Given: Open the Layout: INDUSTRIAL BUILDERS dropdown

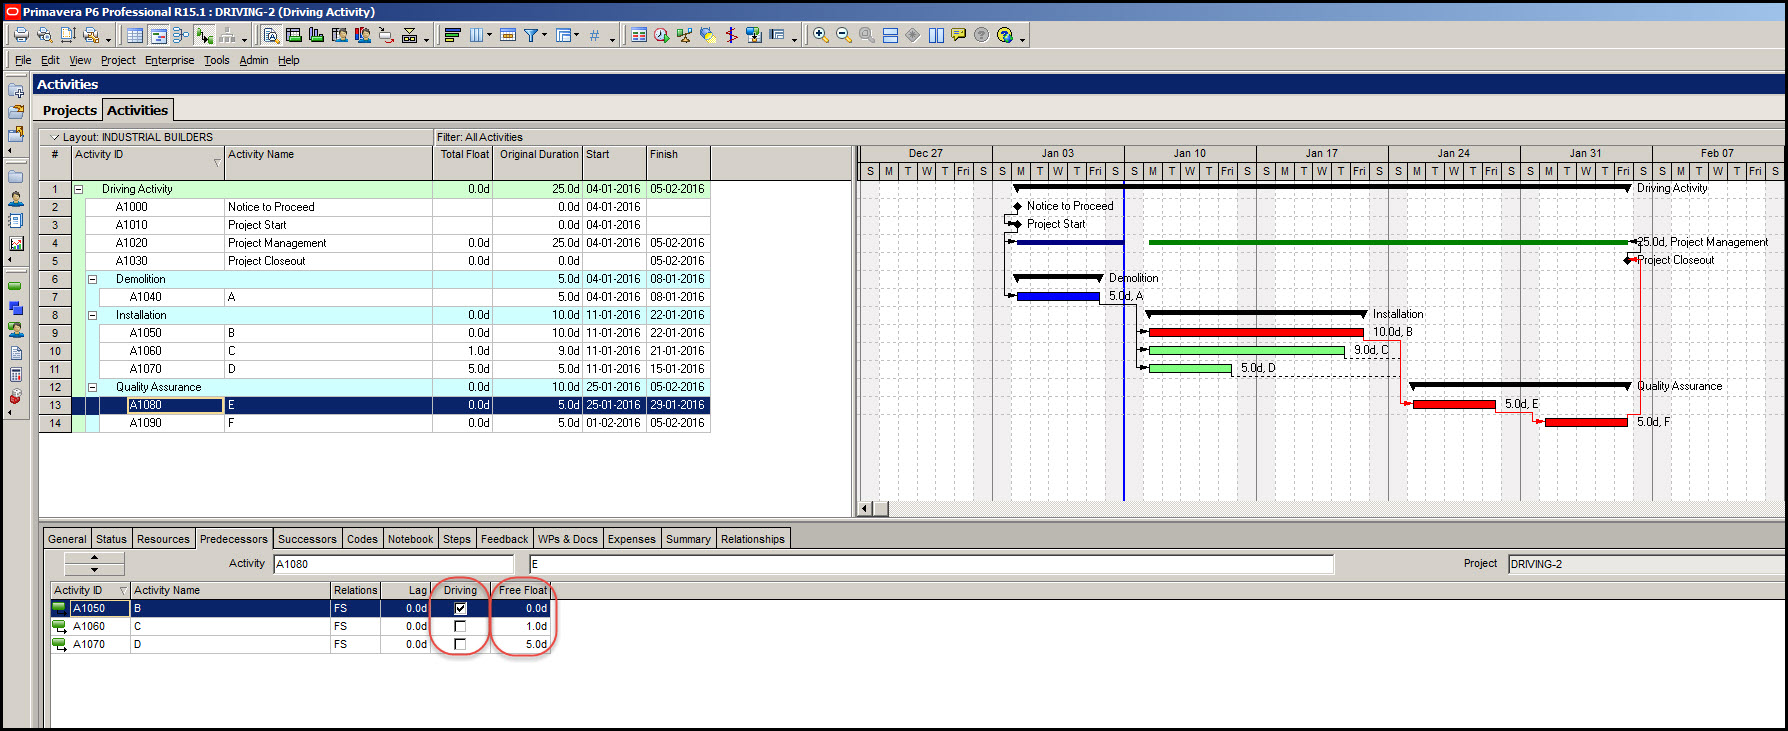Looking at the screenshot, I should tap(55, 137).
